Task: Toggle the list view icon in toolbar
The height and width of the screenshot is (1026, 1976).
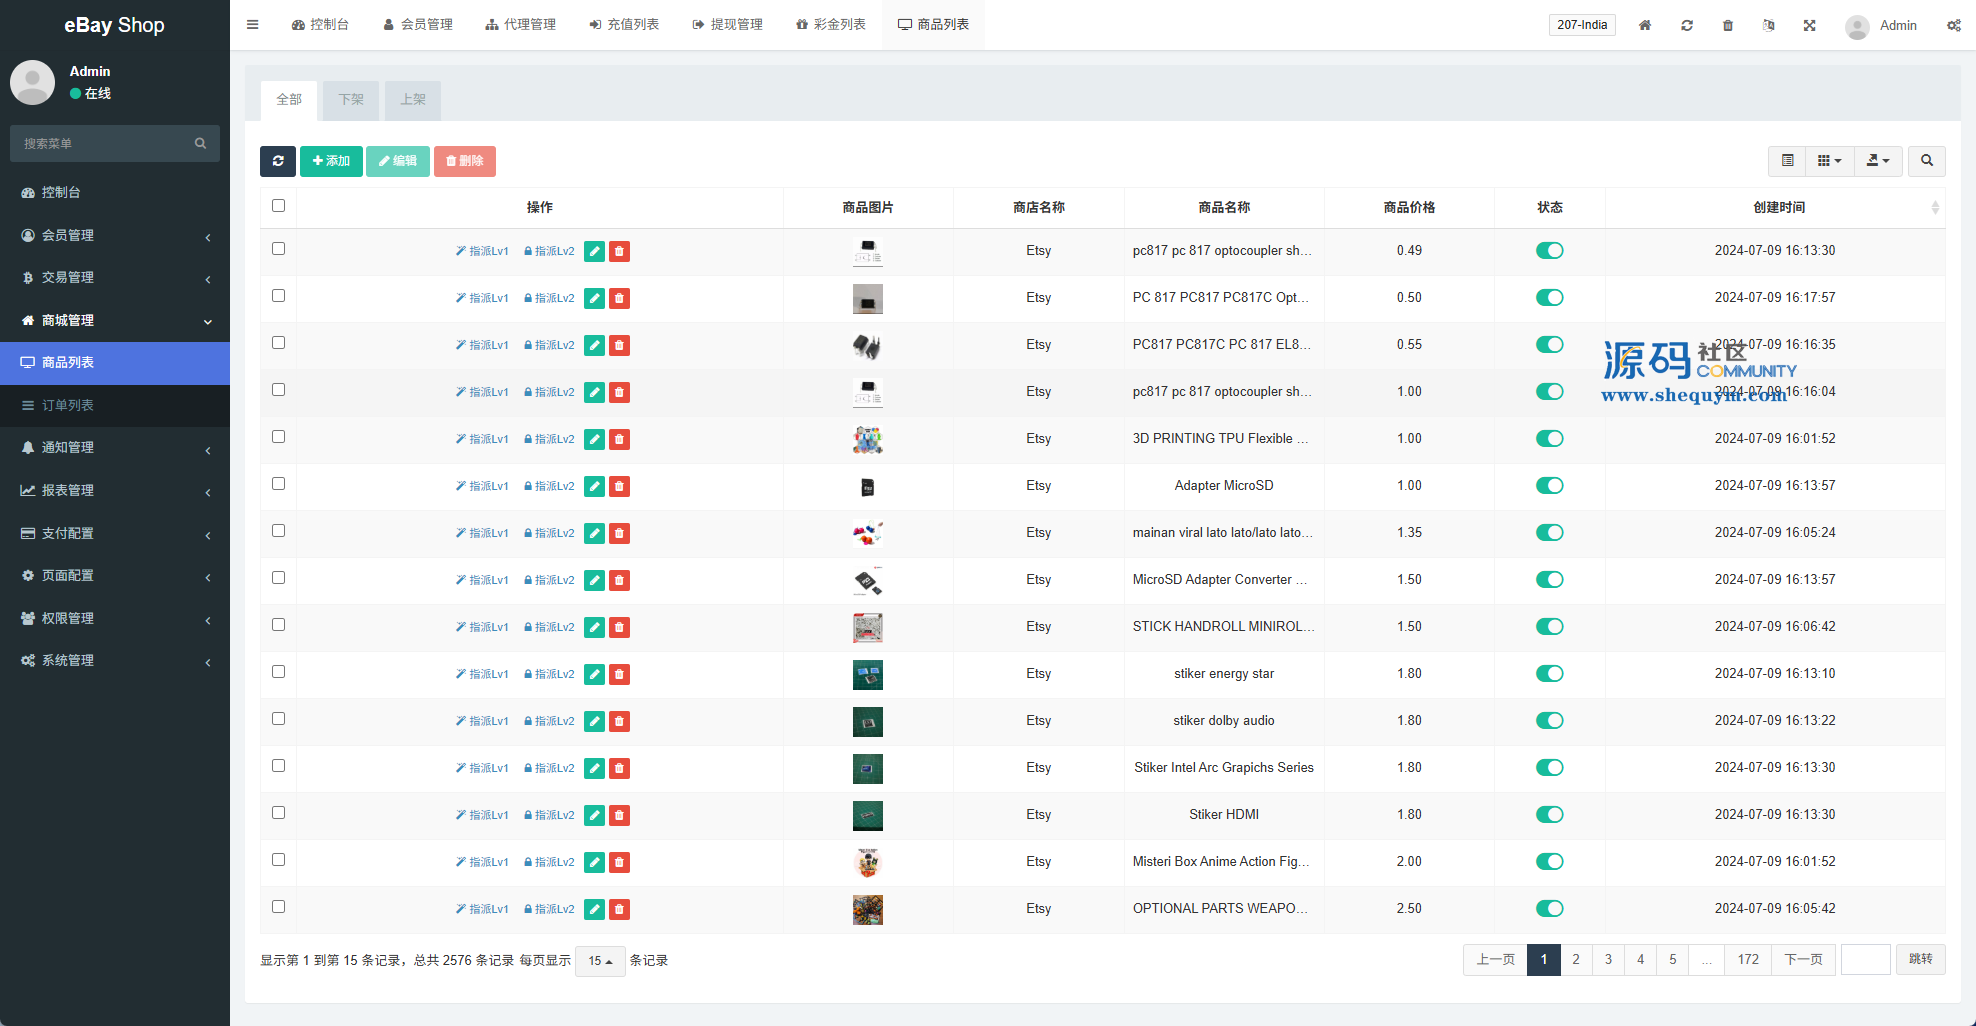Action: [x=1788, y=161]
